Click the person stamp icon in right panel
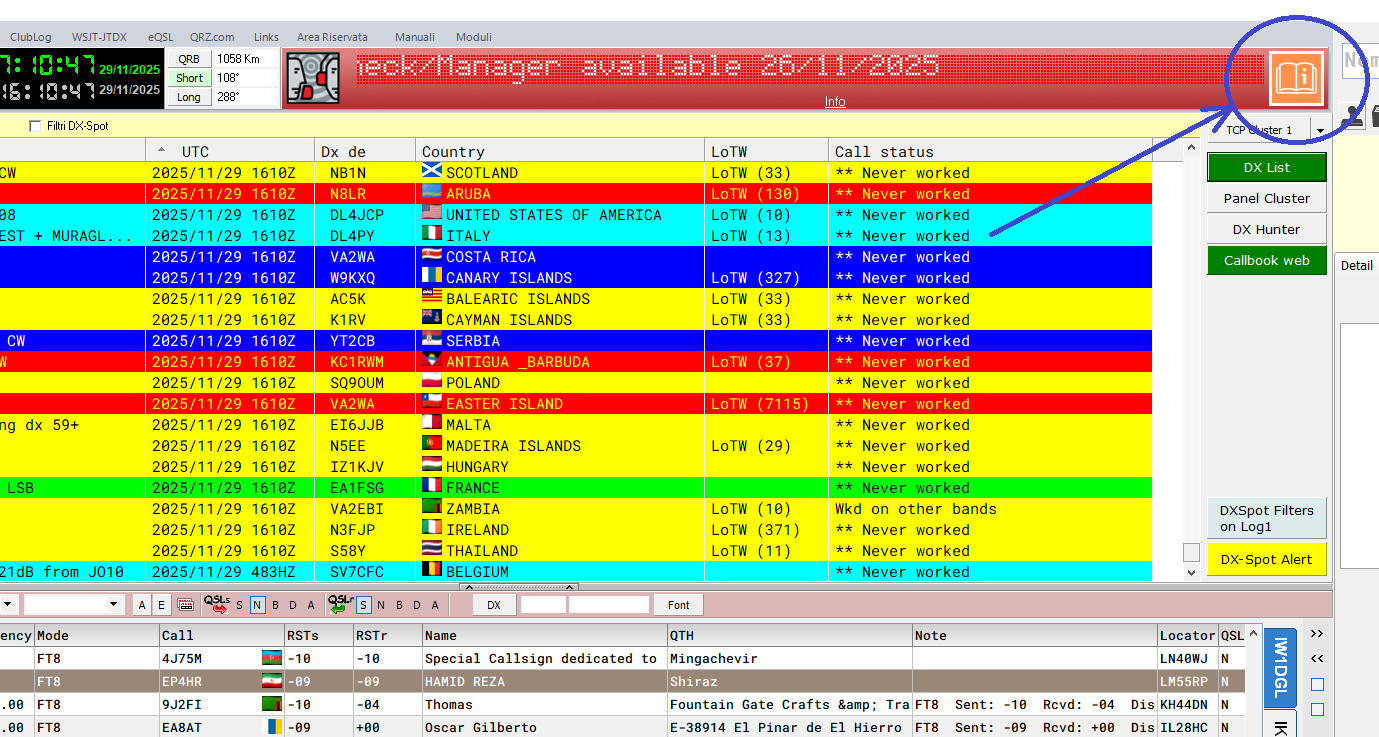 1352,115
